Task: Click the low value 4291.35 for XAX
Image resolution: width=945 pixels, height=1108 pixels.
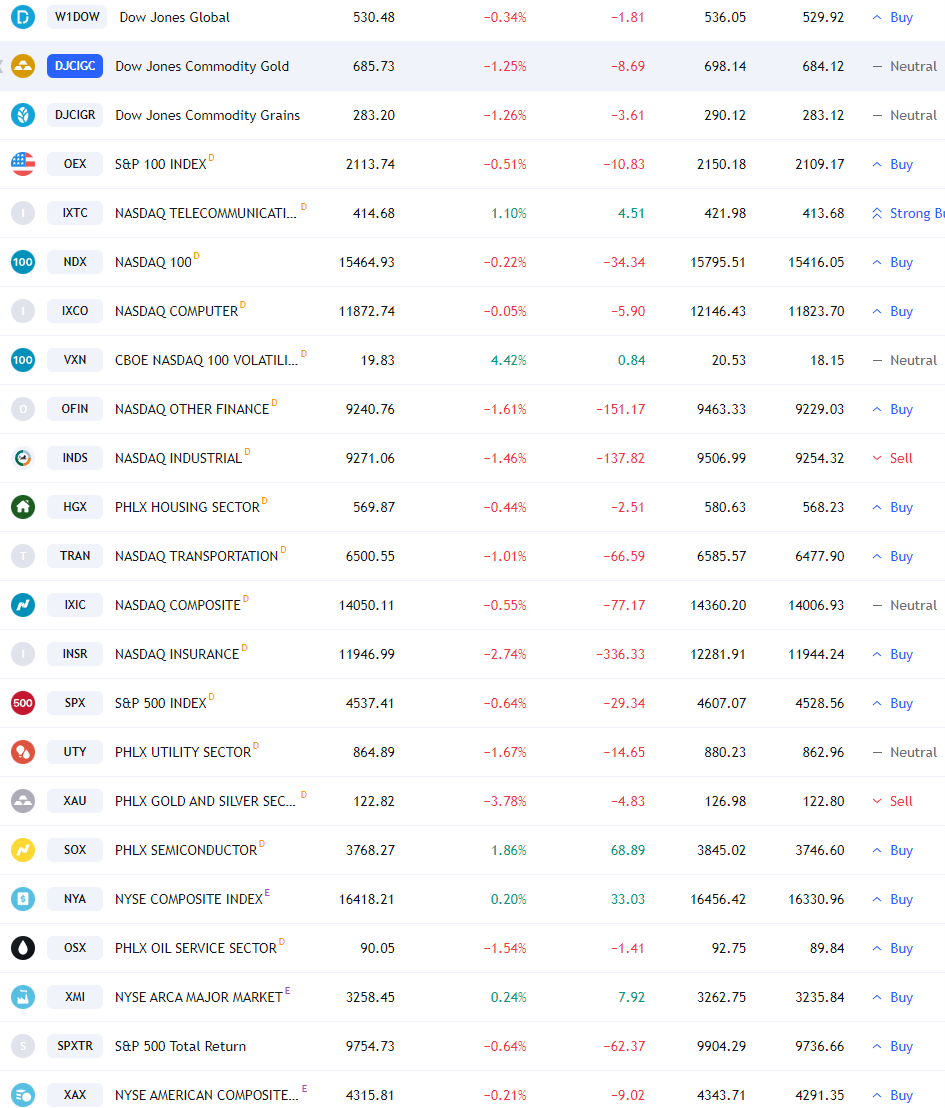Action: tap(820, 1095)
